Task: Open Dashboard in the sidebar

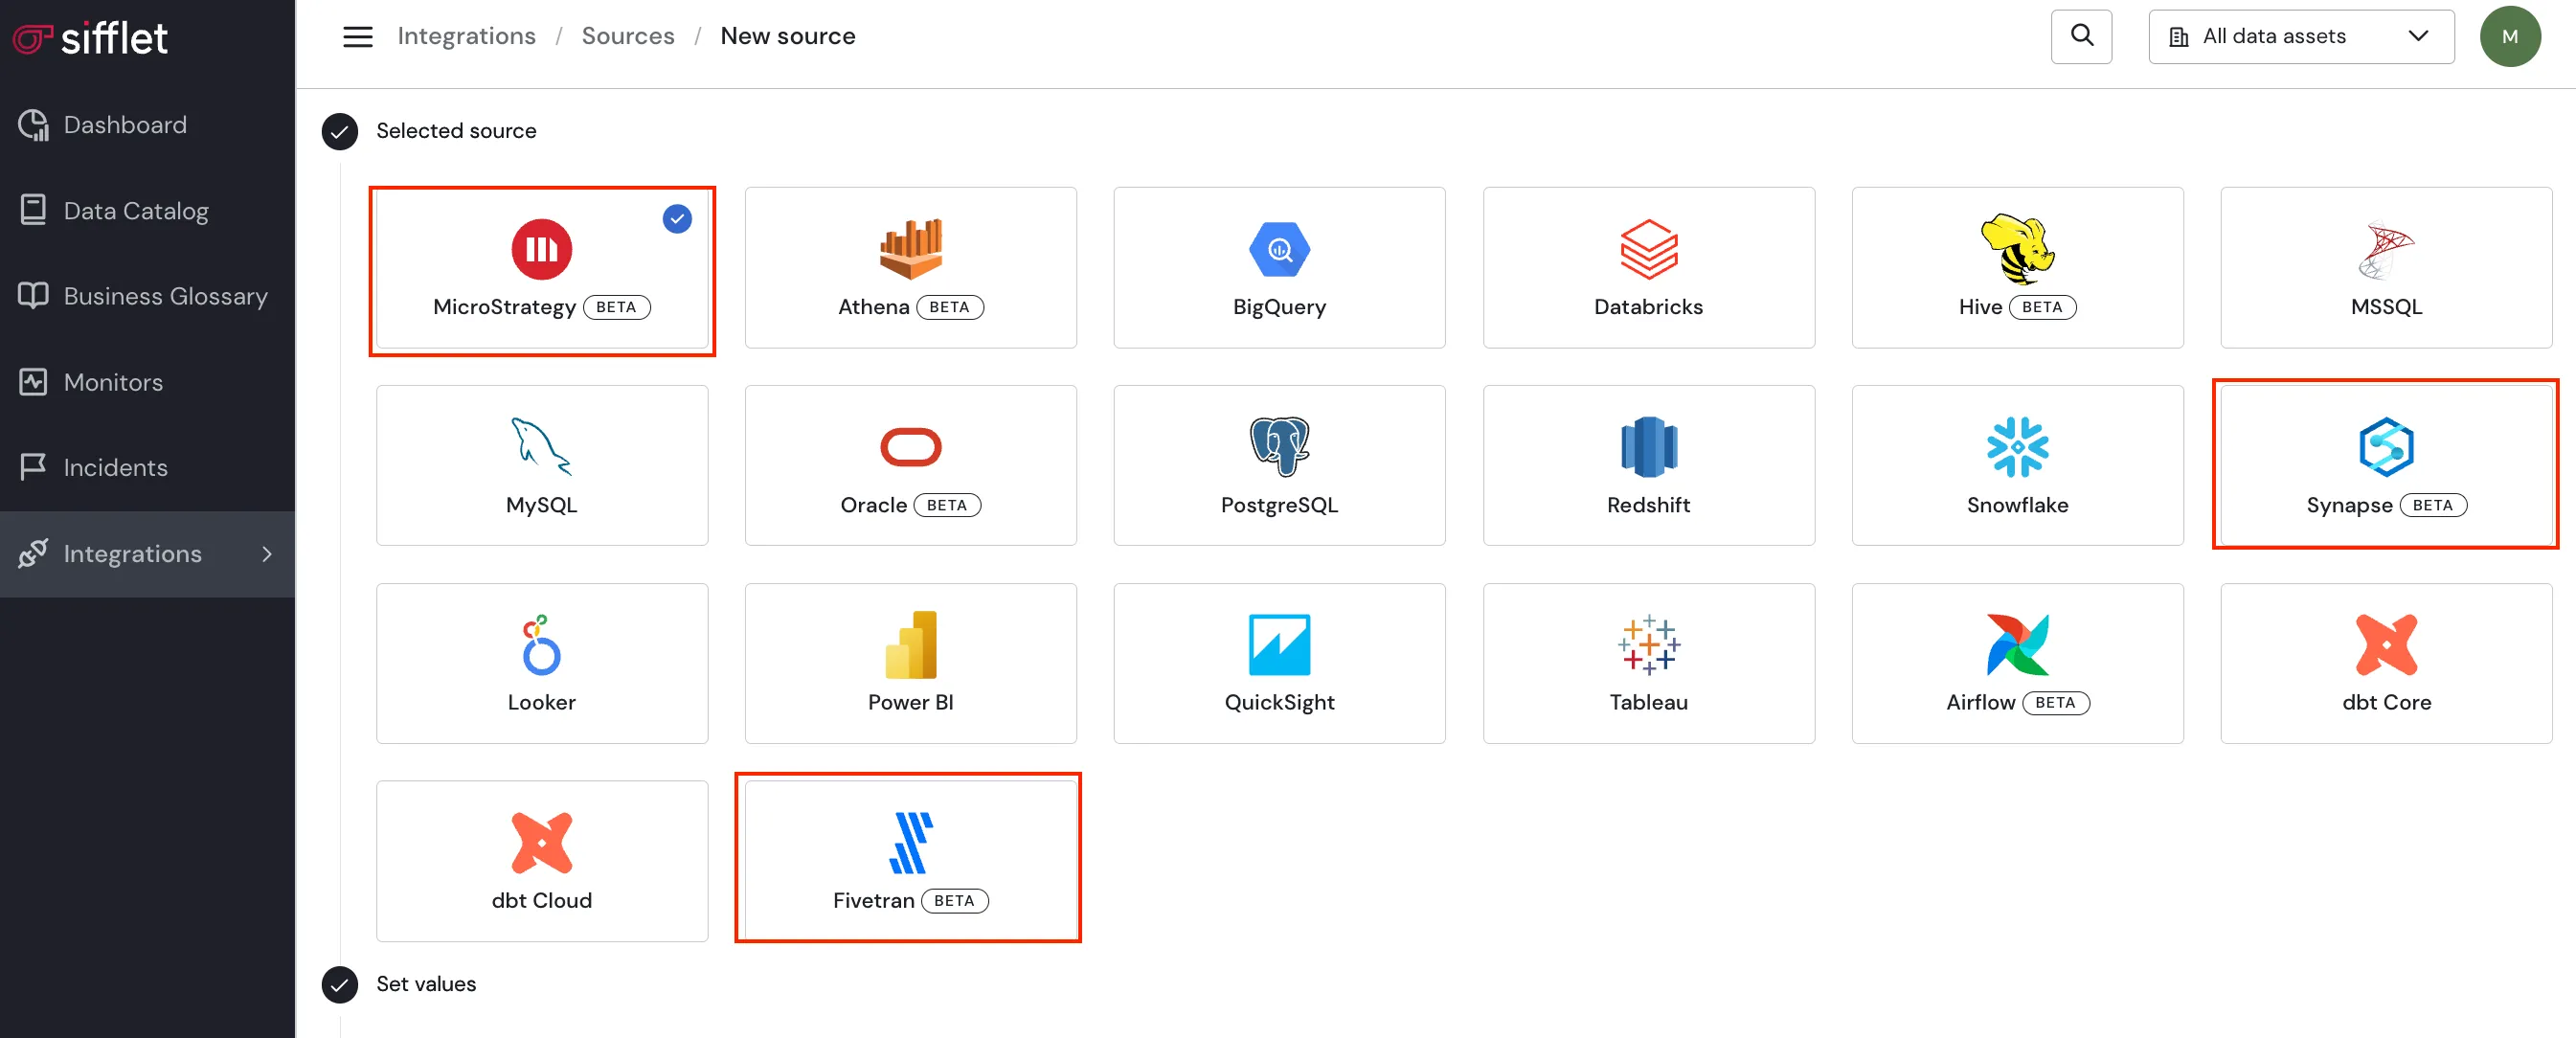Action: click(147, 124)
